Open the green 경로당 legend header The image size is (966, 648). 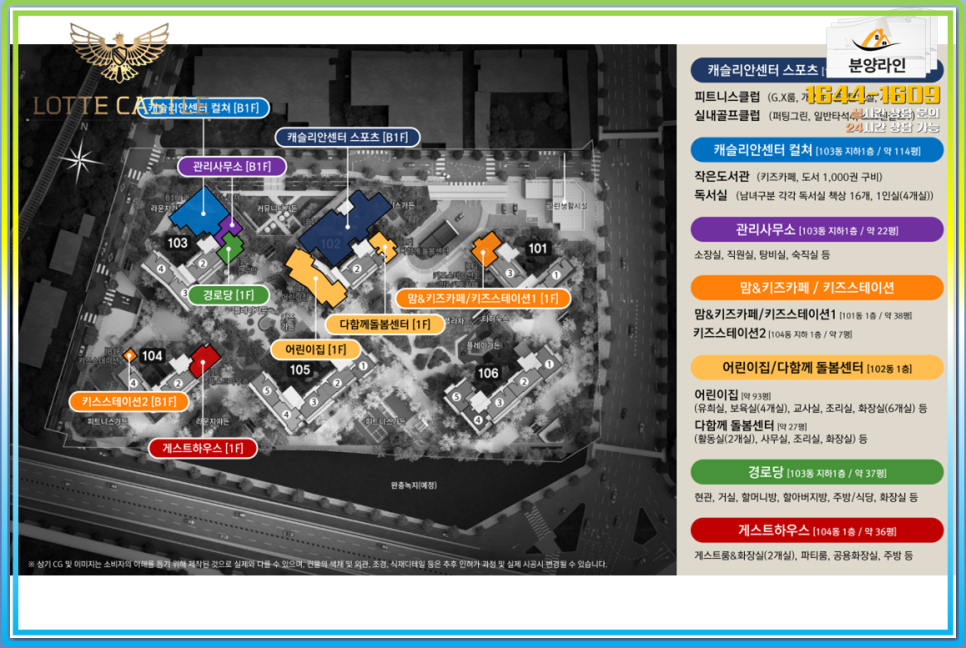pyautogui.click(x=817, y=472)
